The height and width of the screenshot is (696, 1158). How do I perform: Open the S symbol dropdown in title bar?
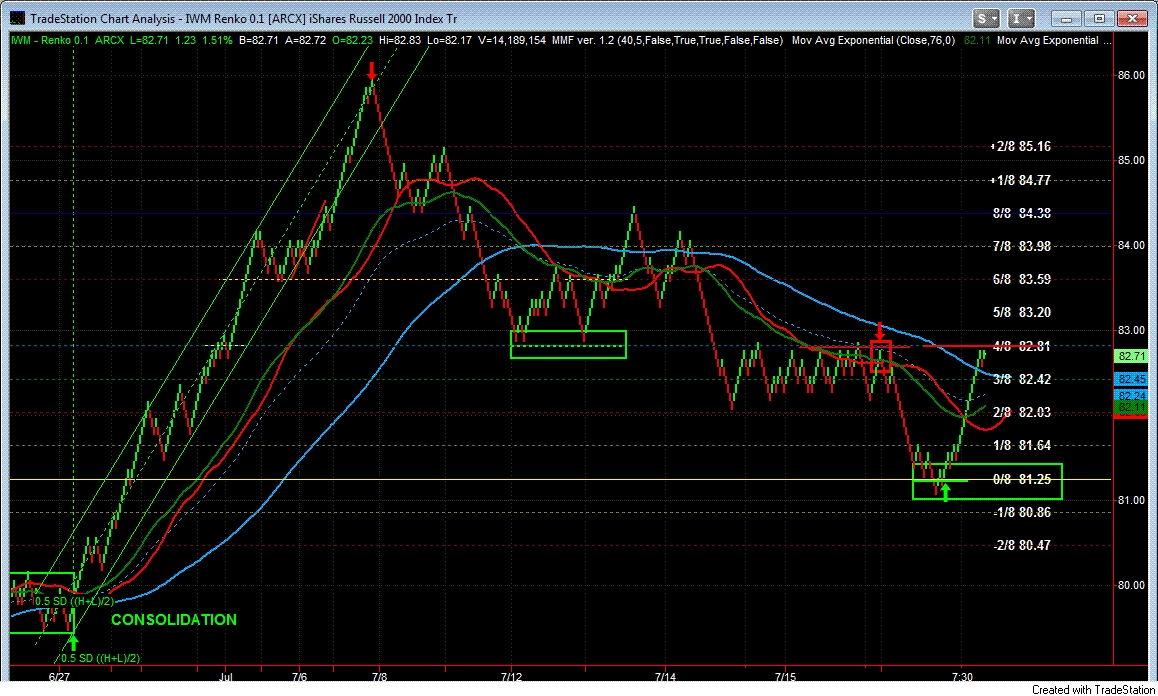(x=987, y=18)
